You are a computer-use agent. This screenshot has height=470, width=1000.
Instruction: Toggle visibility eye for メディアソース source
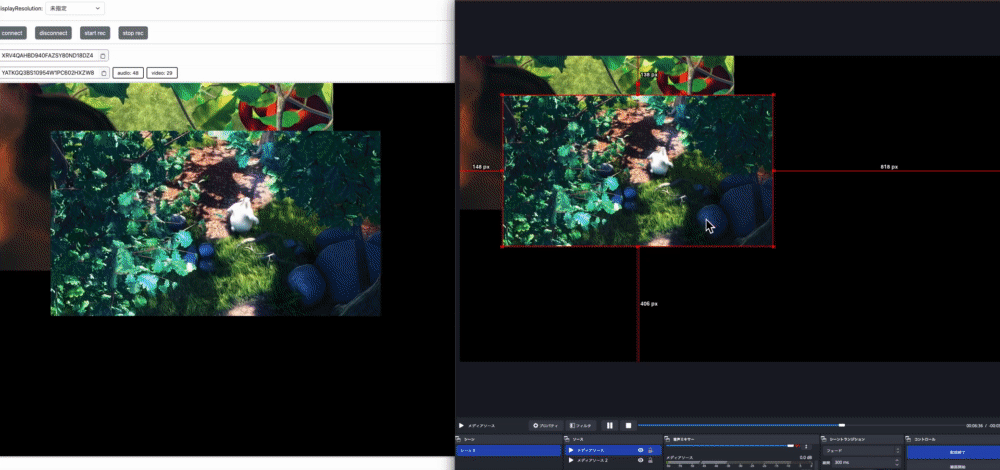pos(641,450)
